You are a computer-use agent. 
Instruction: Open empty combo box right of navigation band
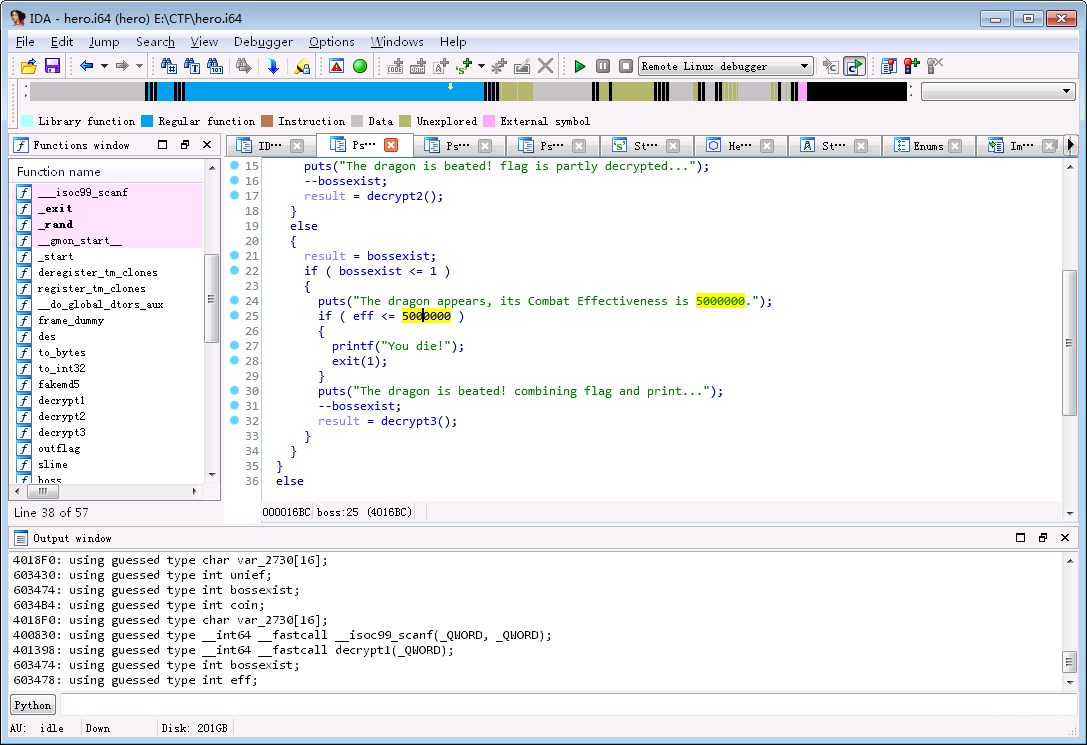[x=998, y=91]
